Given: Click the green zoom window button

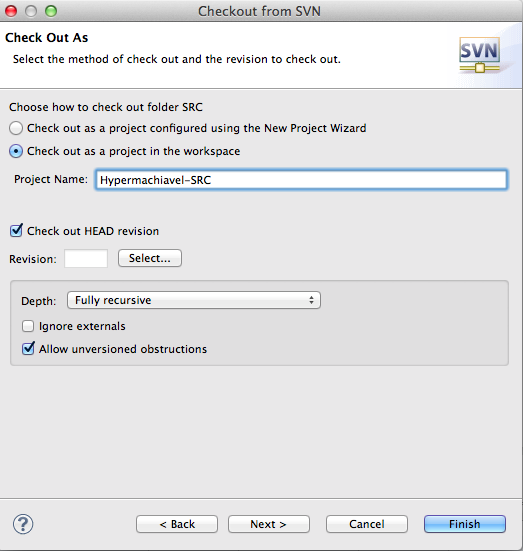Looking at the screenshot, I should 51,11.
